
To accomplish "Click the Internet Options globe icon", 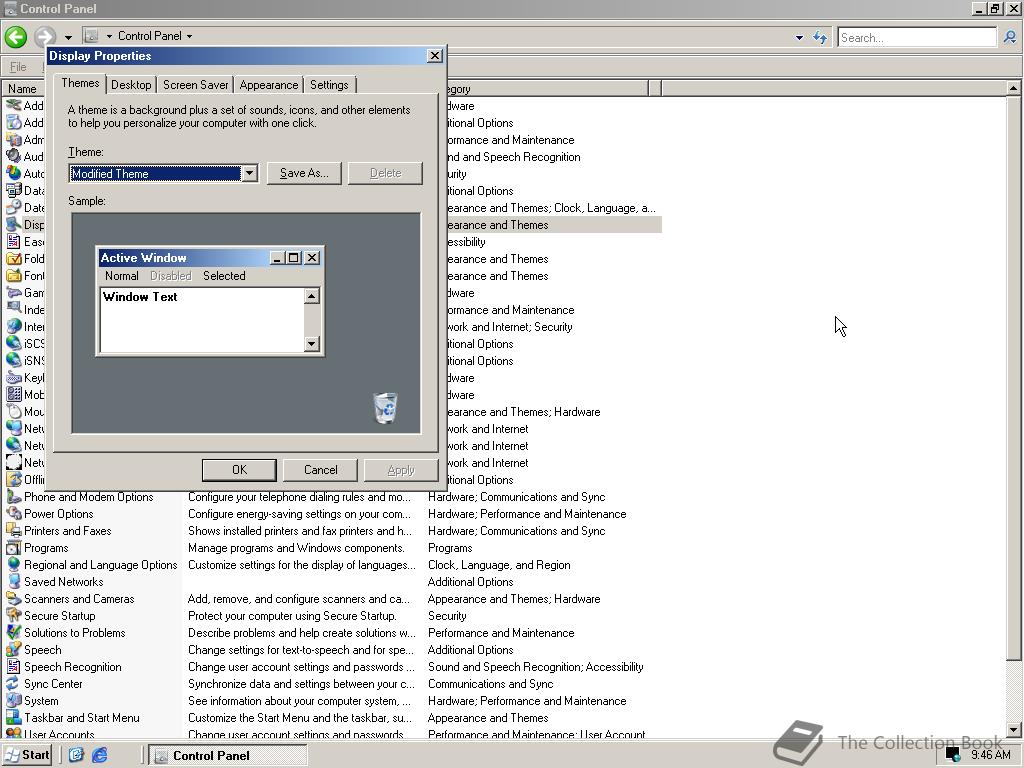I will click(13, 327).
